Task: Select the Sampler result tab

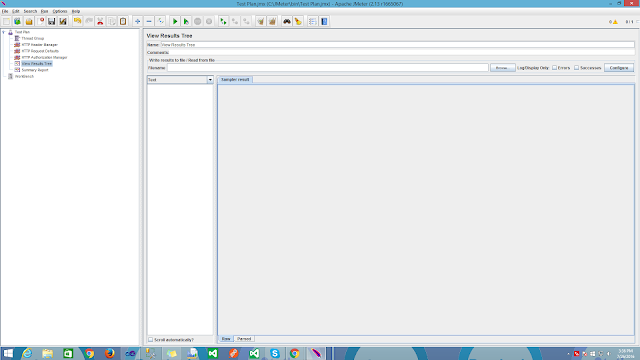Action: [x=235, y=80]
